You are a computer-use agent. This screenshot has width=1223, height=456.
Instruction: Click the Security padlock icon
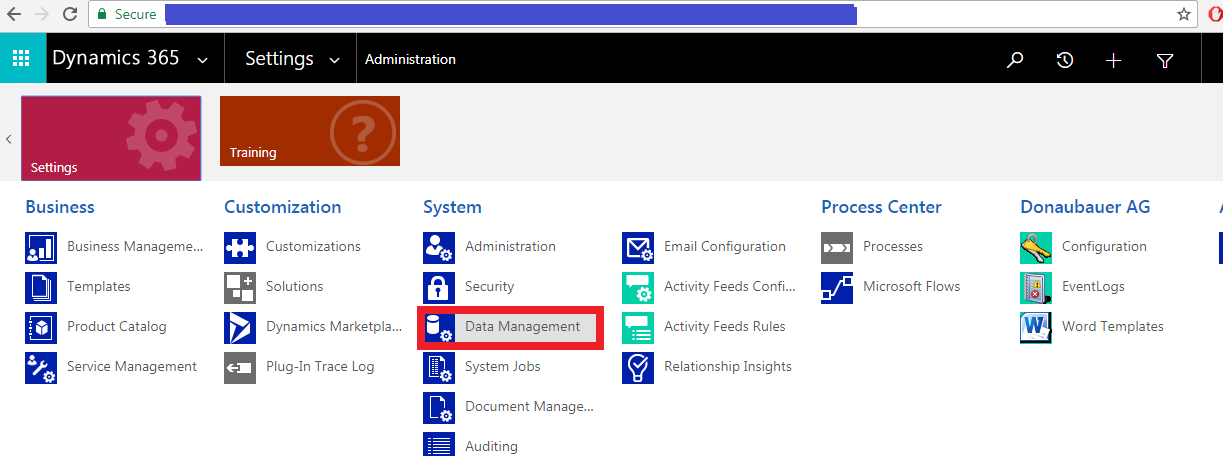(x=439, y=287)
